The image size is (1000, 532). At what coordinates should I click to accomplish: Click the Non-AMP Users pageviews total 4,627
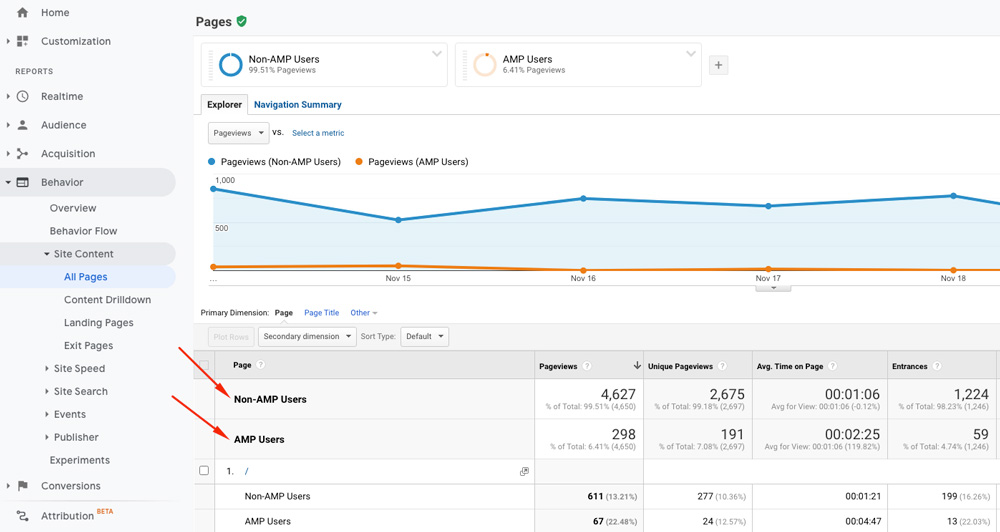(618, 394)
